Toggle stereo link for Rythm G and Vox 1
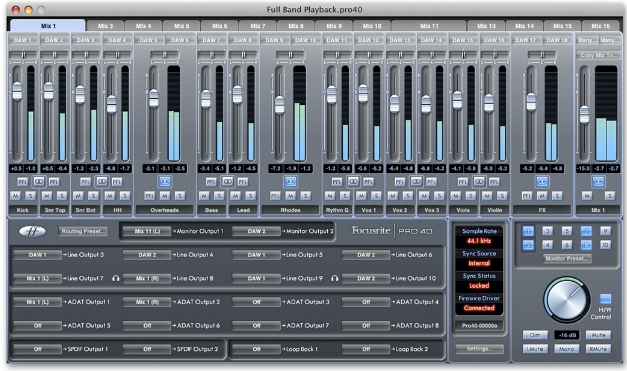The height and width of the screenshot is (371, 627). [x=353, y=182]
